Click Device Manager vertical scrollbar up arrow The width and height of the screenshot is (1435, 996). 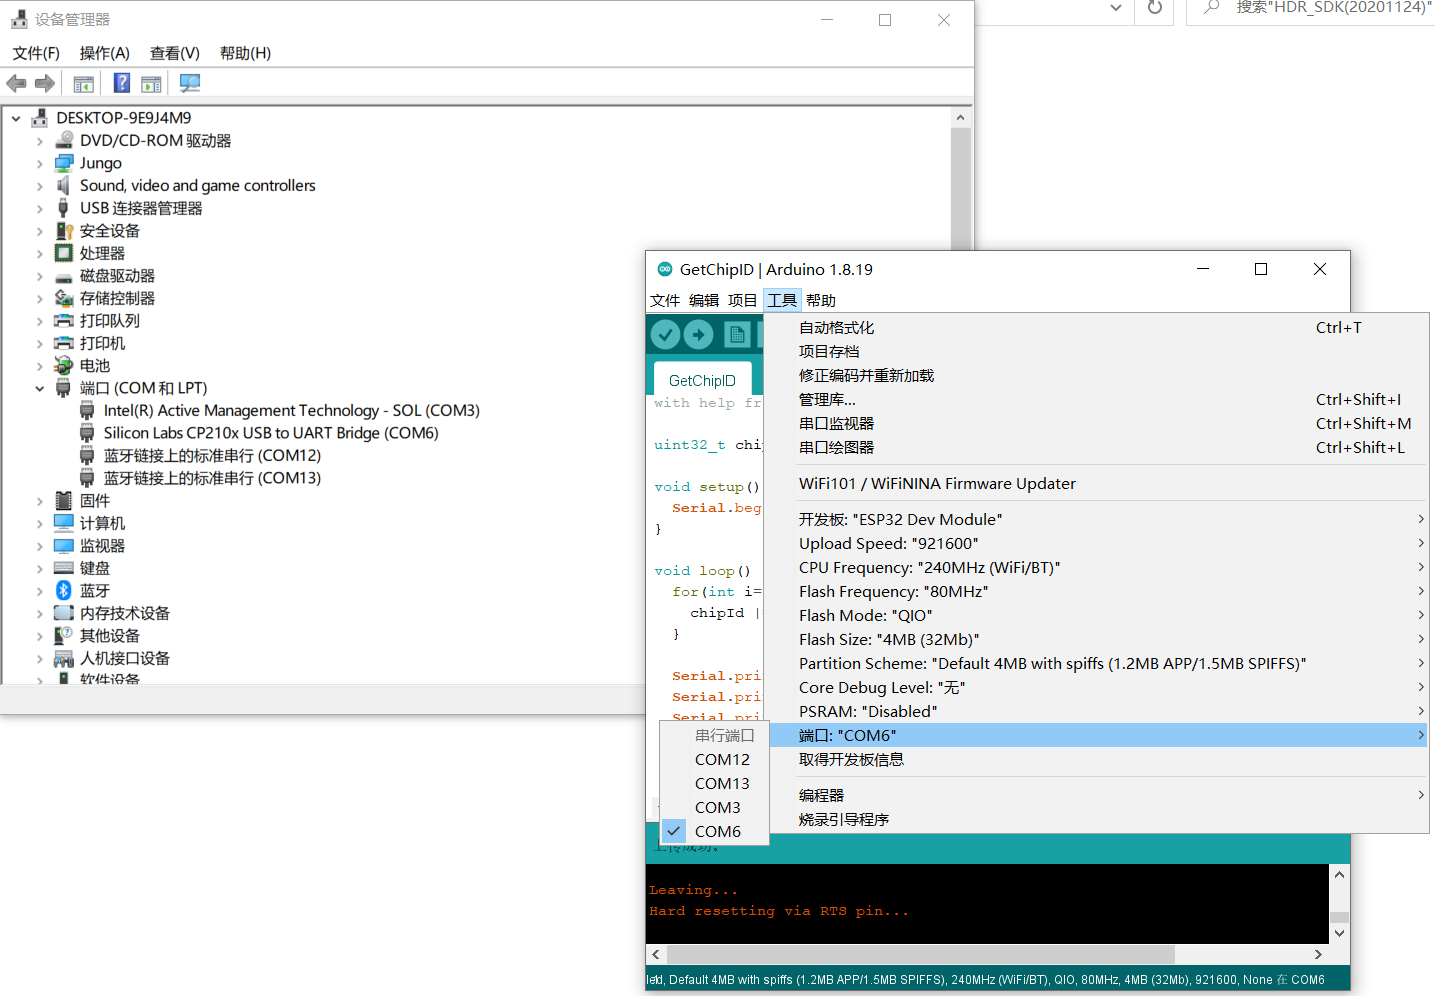(961, 118)
